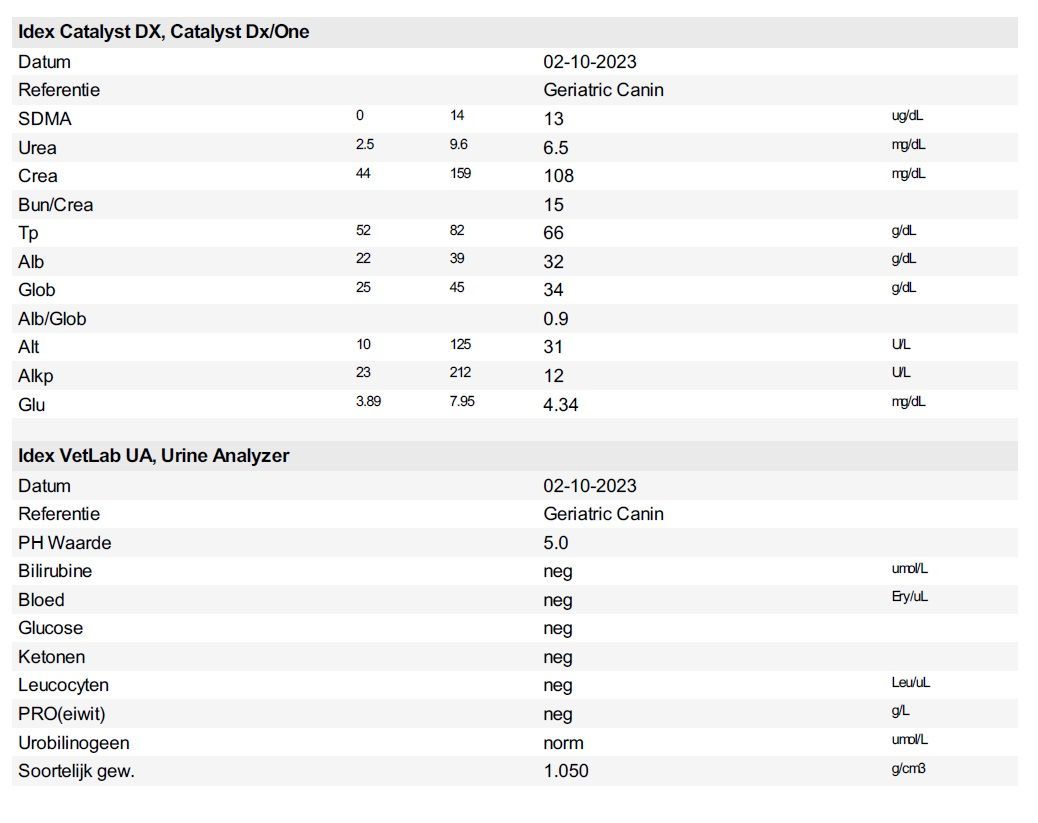Click the Ketonen result neg
This screenshot has width=1038, height=823.
click(557, 657)
